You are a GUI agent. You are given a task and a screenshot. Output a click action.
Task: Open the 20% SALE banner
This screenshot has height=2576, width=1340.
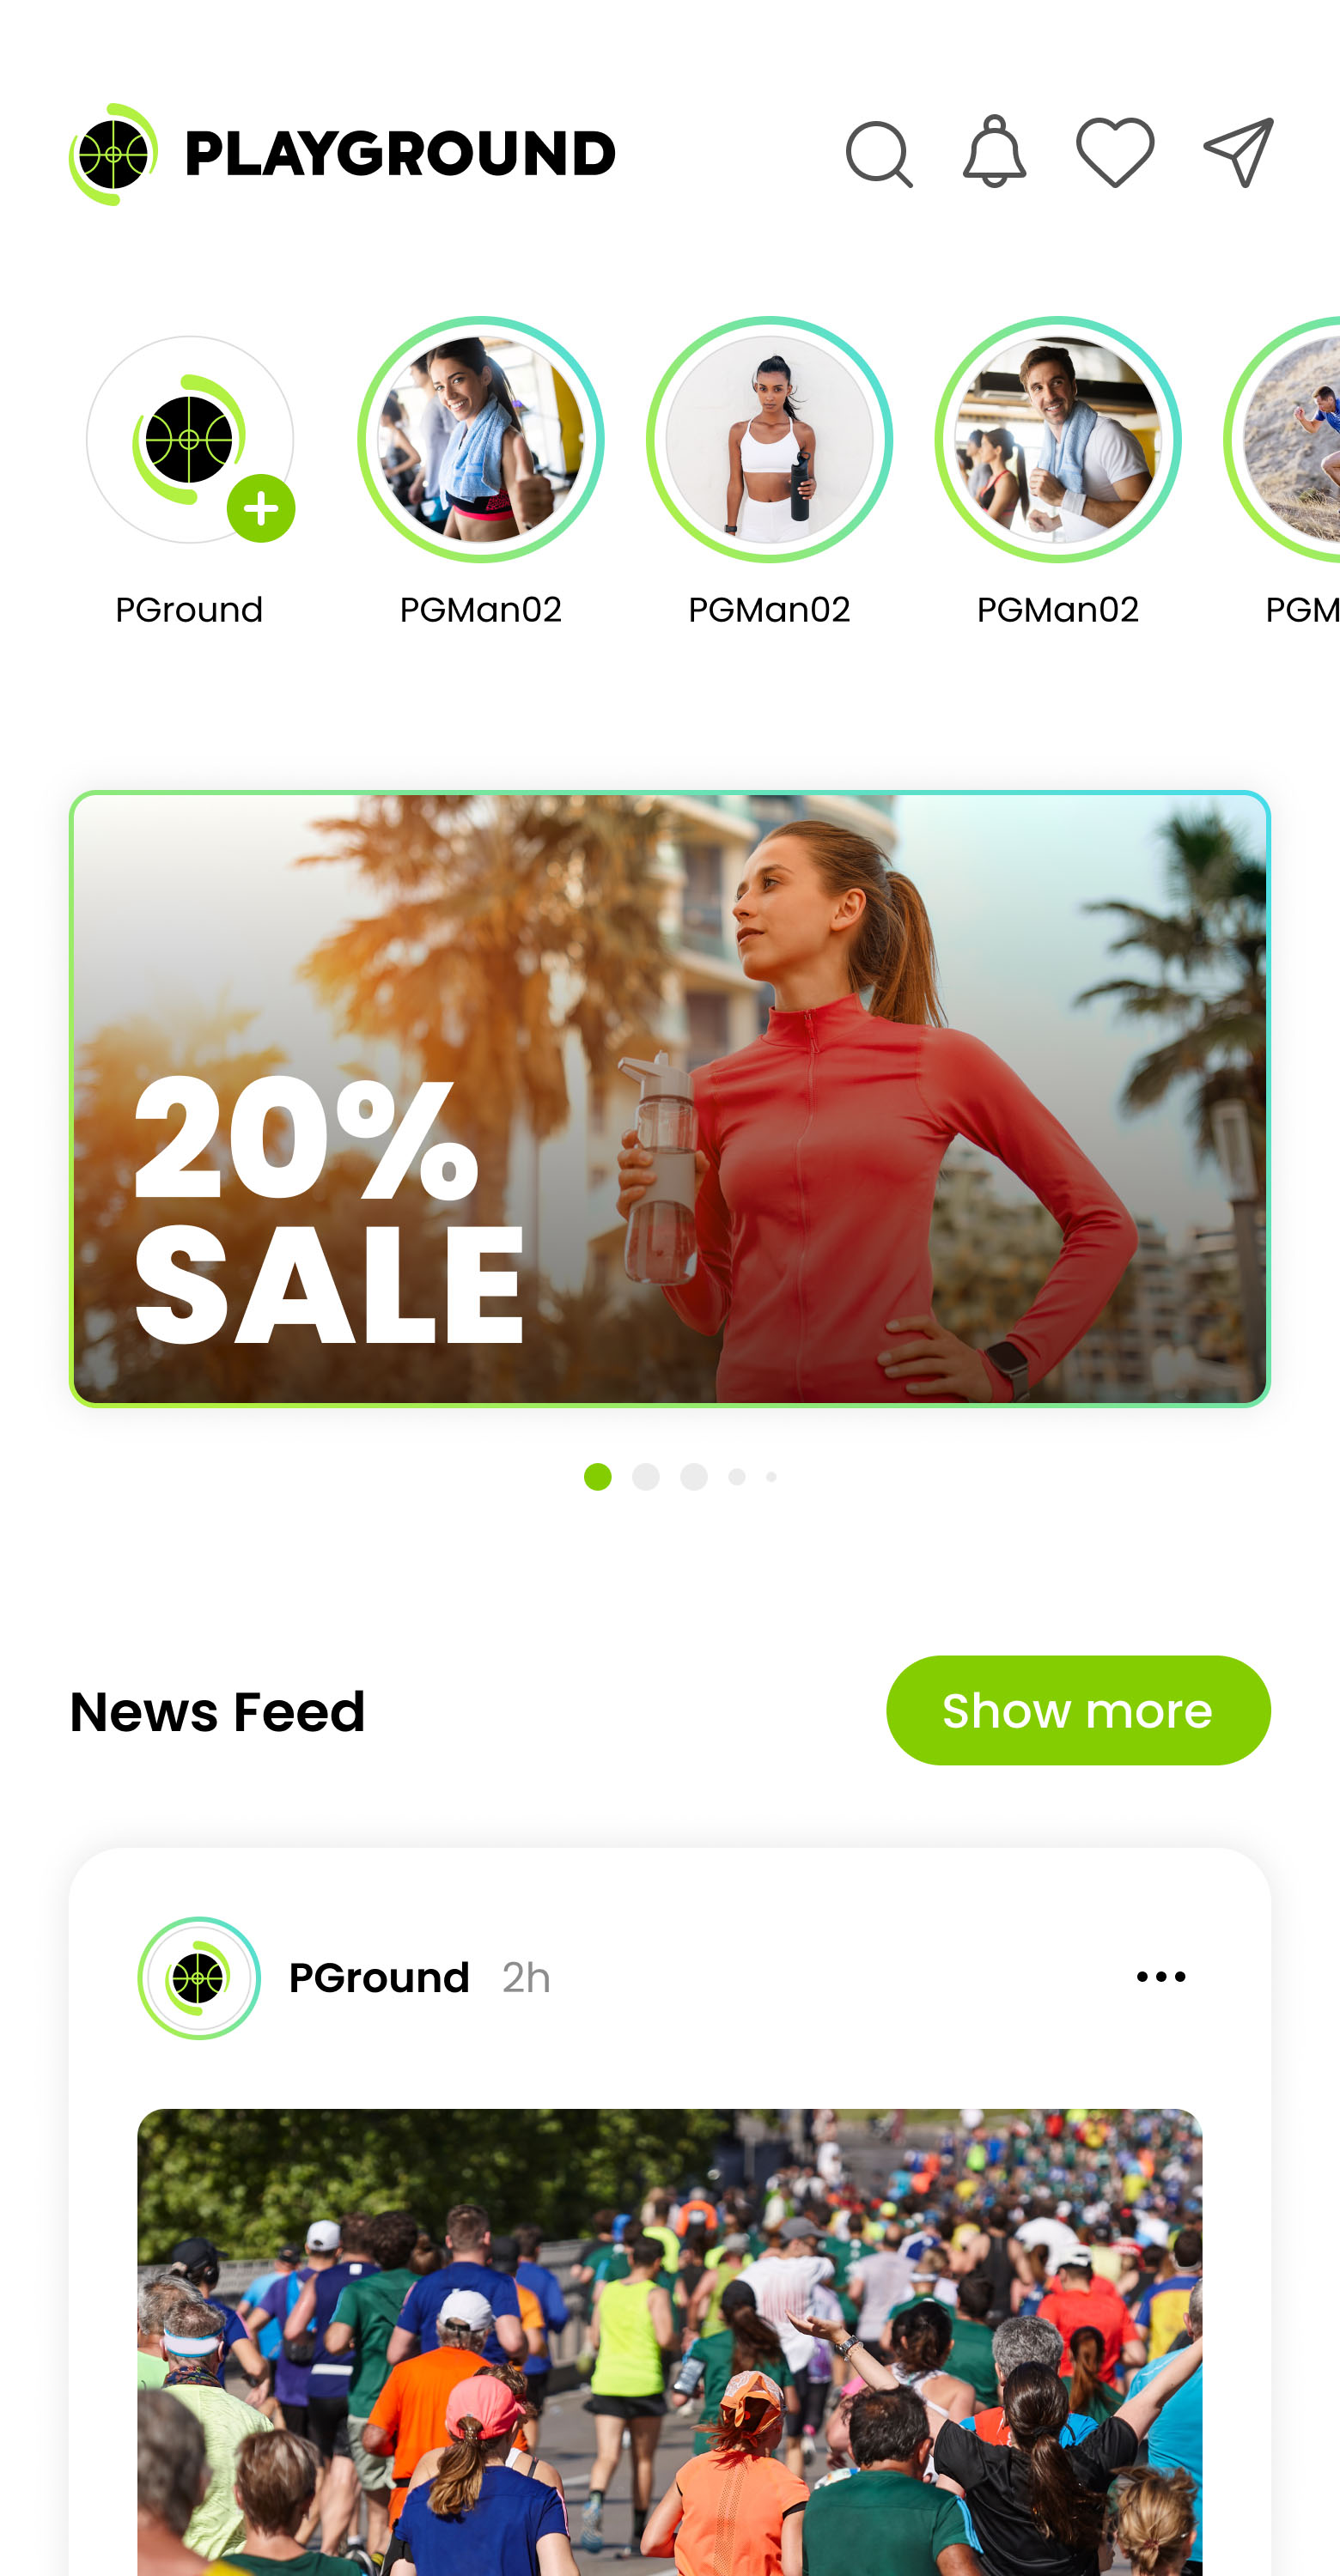[670, 1099]
